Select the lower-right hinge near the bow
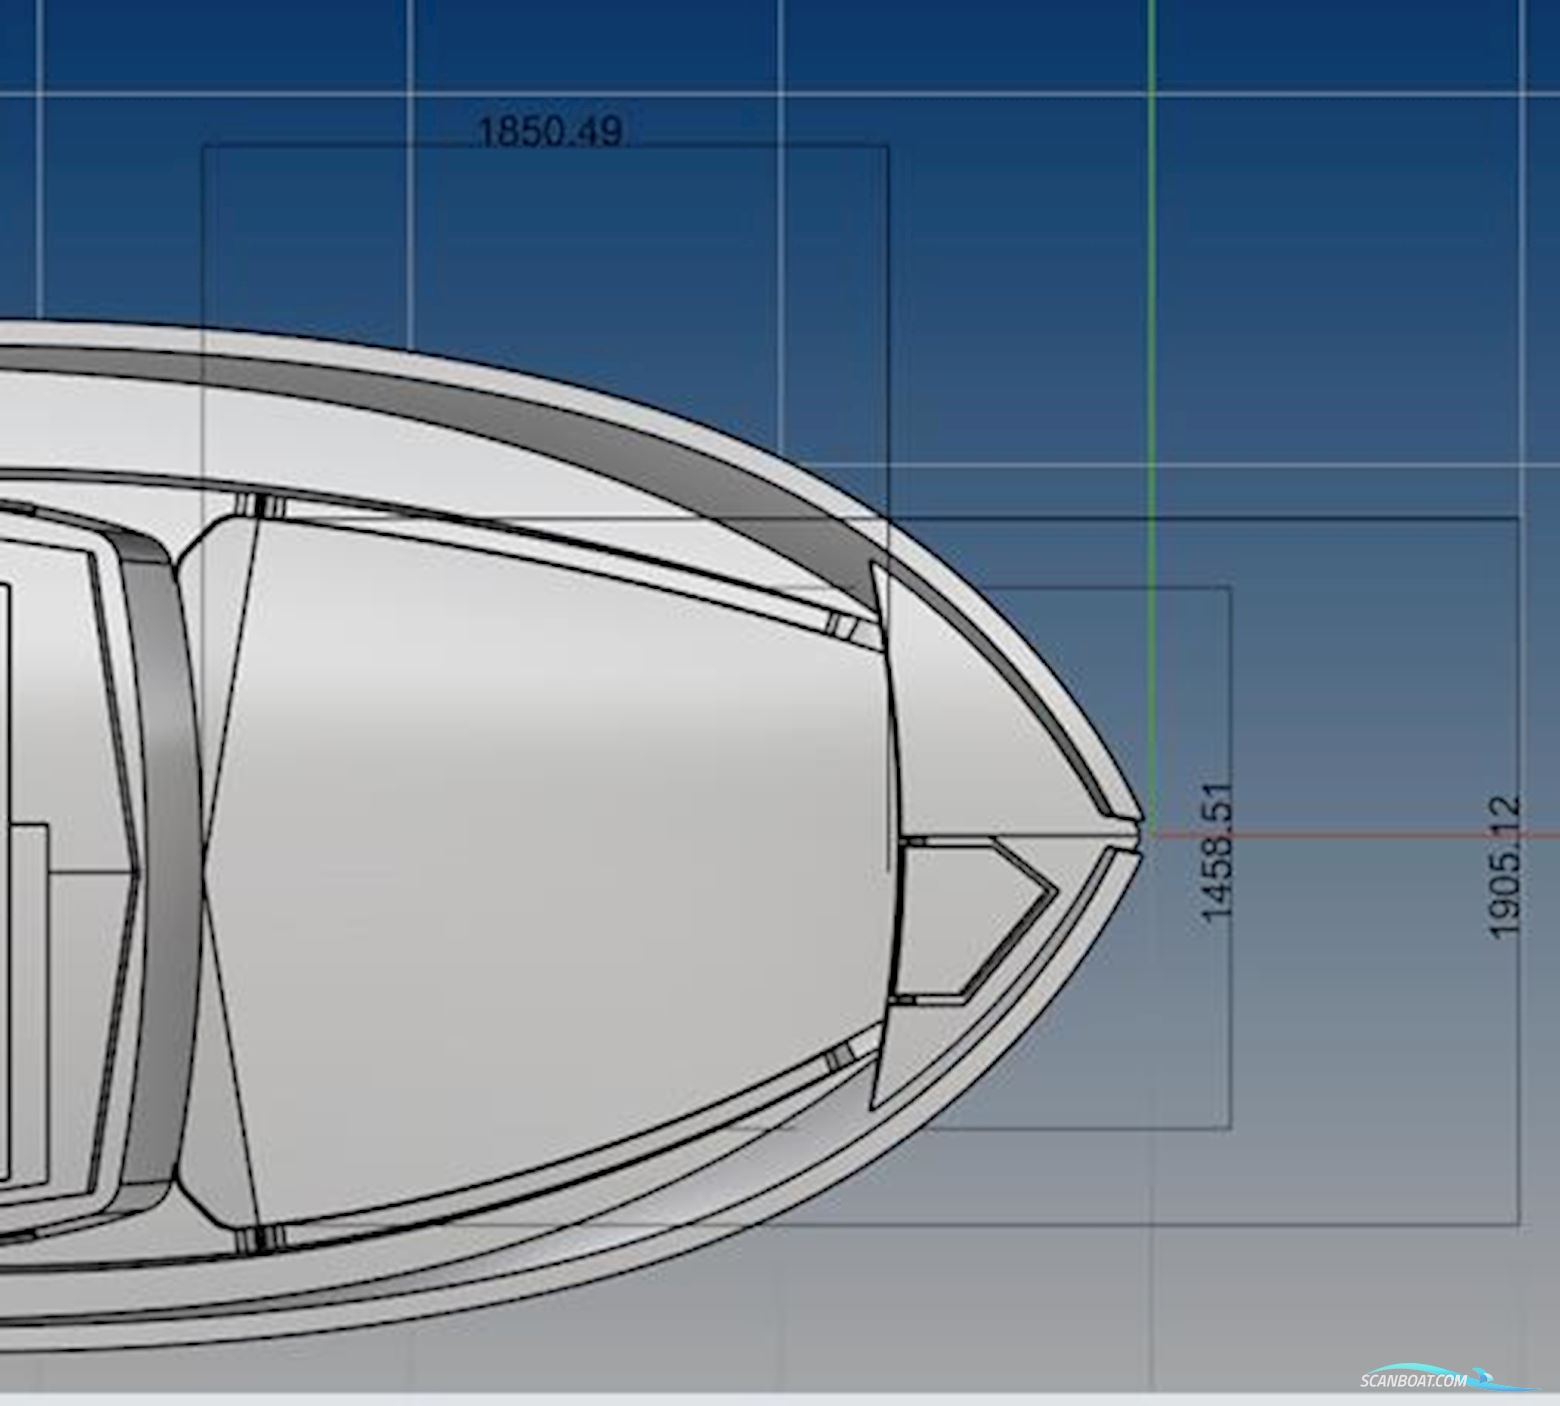Image resolution: width=1560 pixels, height=1406 pixels. click(842, 1053)
